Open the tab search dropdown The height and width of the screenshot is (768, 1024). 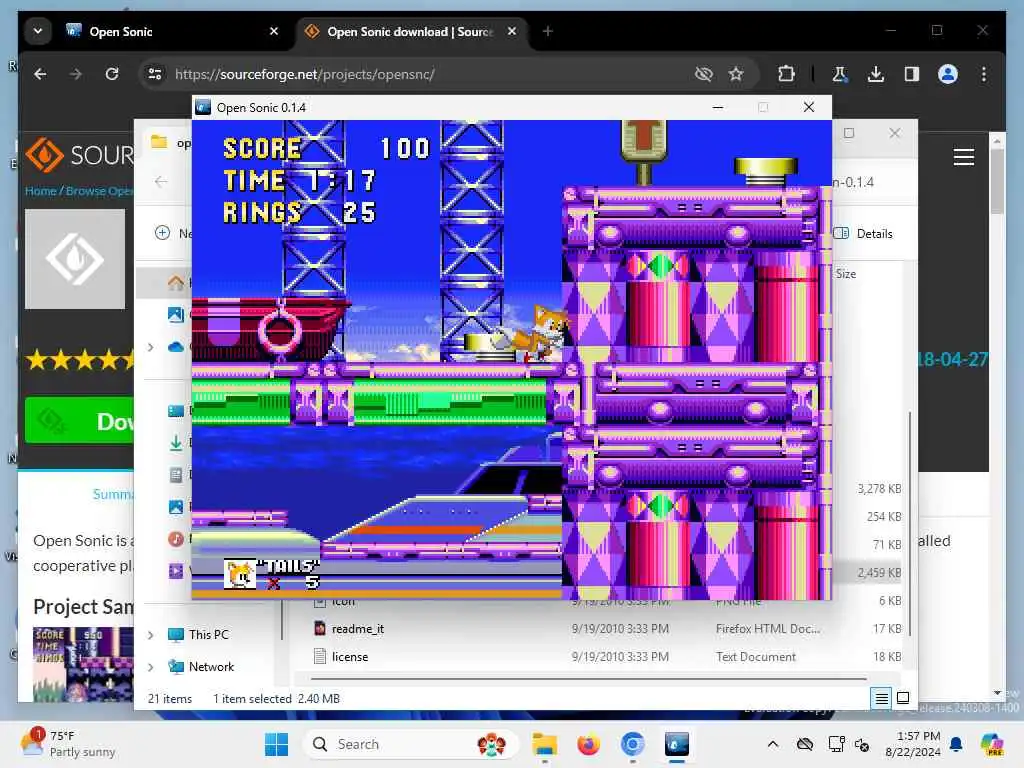(x=38, y=31)
